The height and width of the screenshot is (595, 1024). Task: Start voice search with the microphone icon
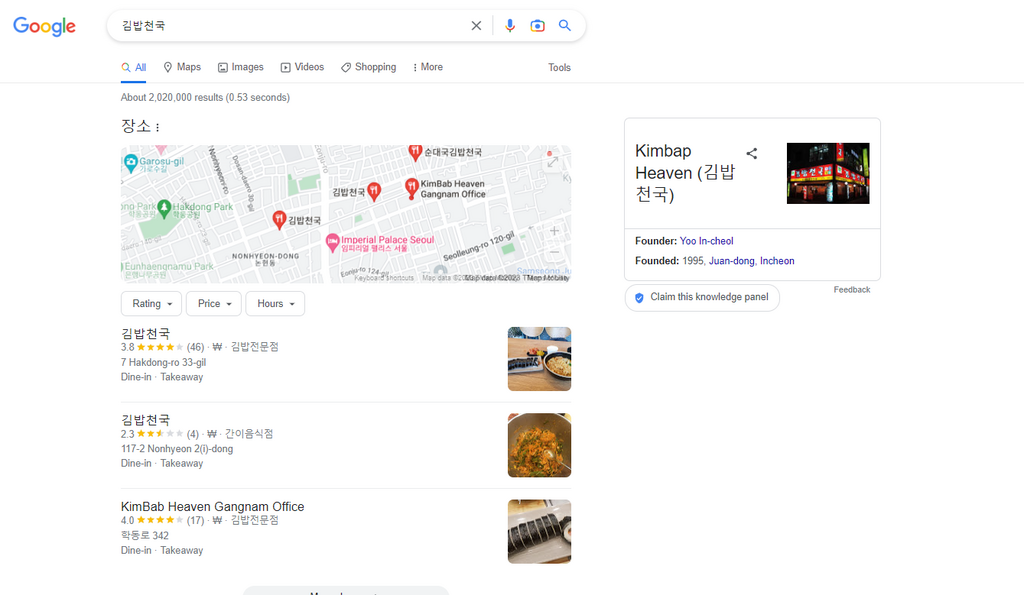coord(510,25)
